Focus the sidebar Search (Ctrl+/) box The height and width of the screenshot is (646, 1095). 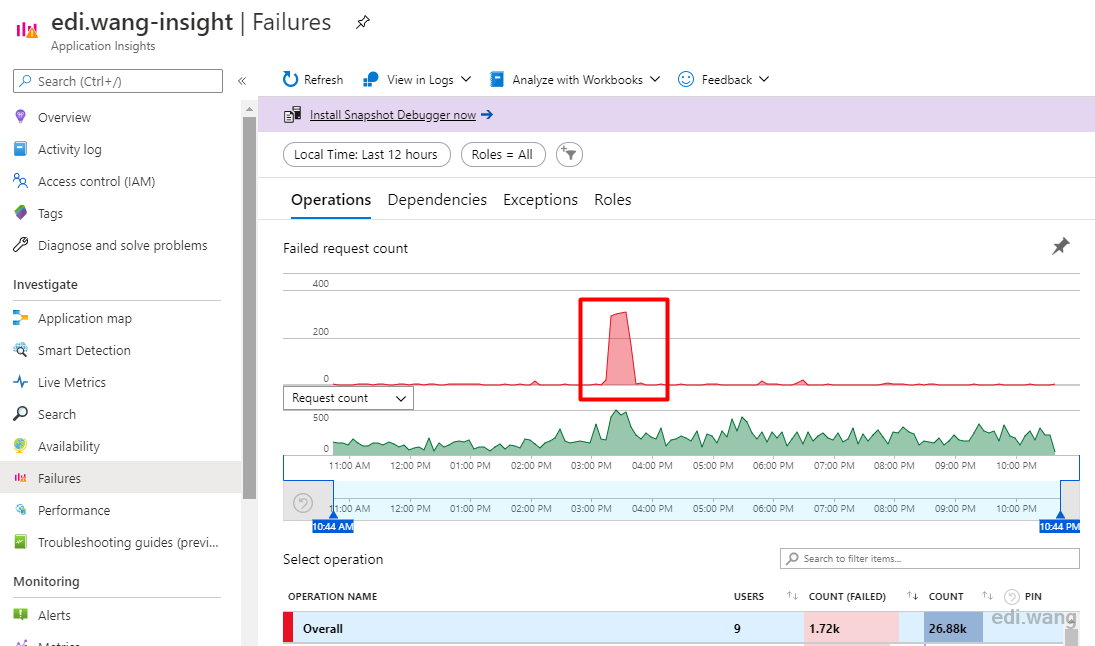point(118,81)
